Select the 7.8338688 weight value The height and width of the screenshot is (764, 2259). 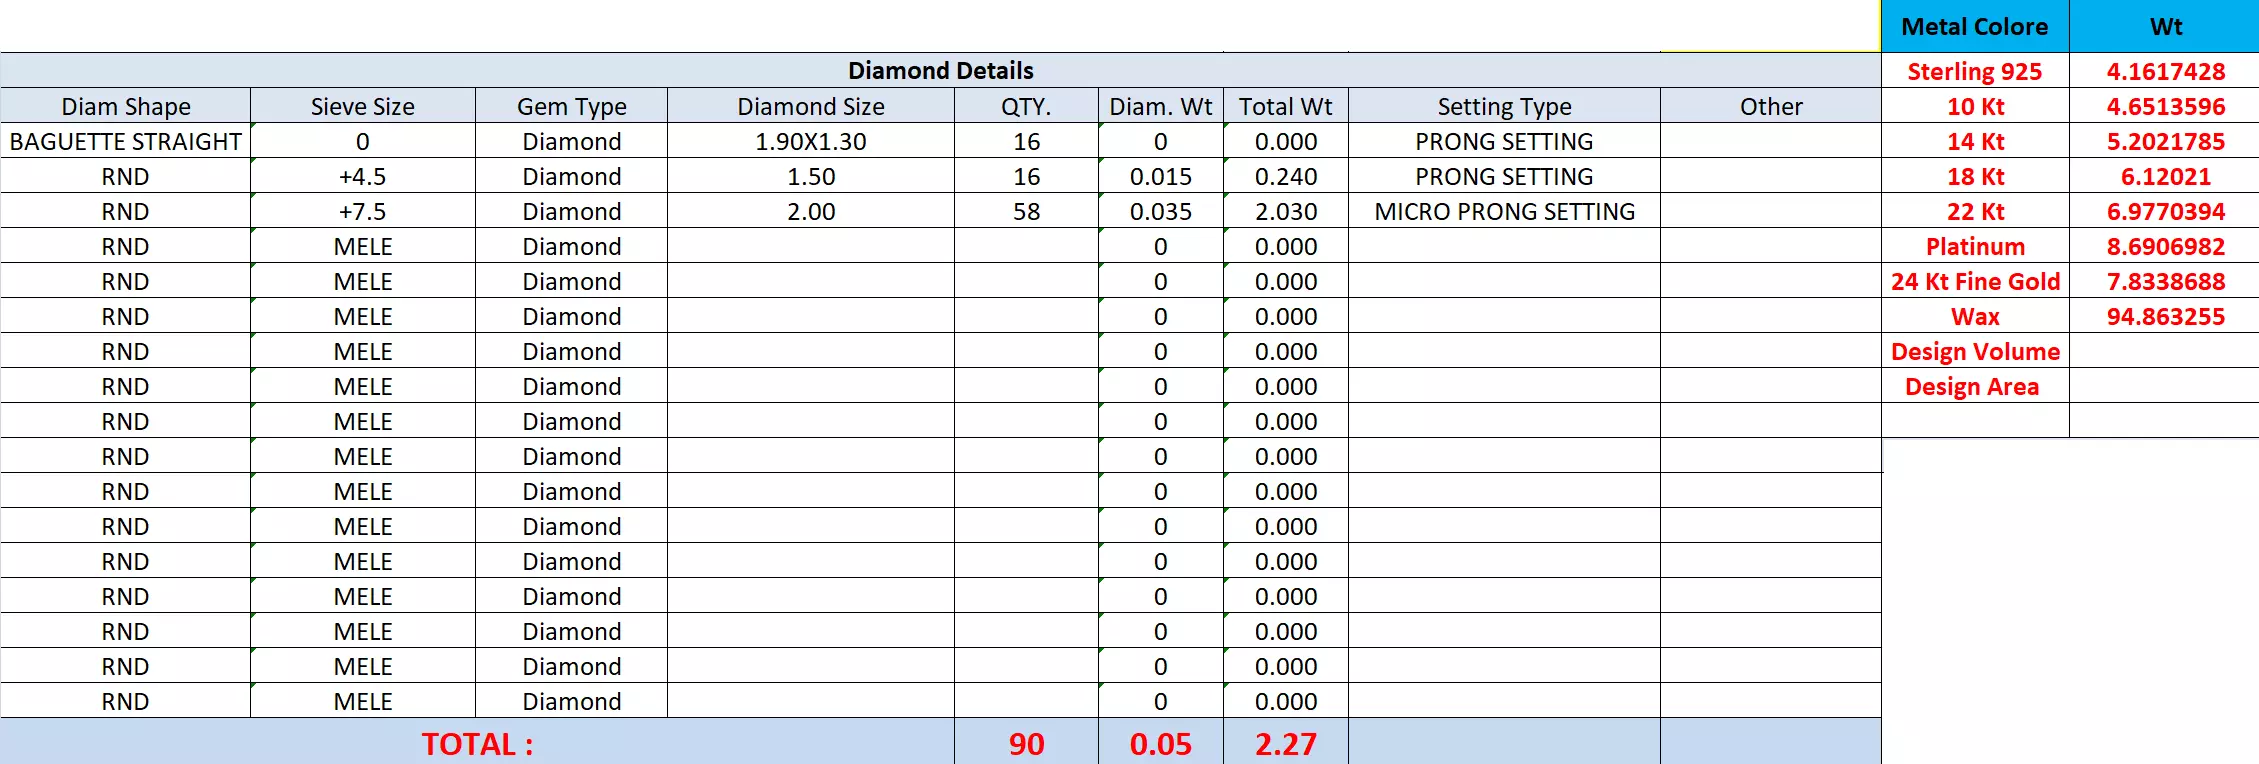click(2165, 281)
